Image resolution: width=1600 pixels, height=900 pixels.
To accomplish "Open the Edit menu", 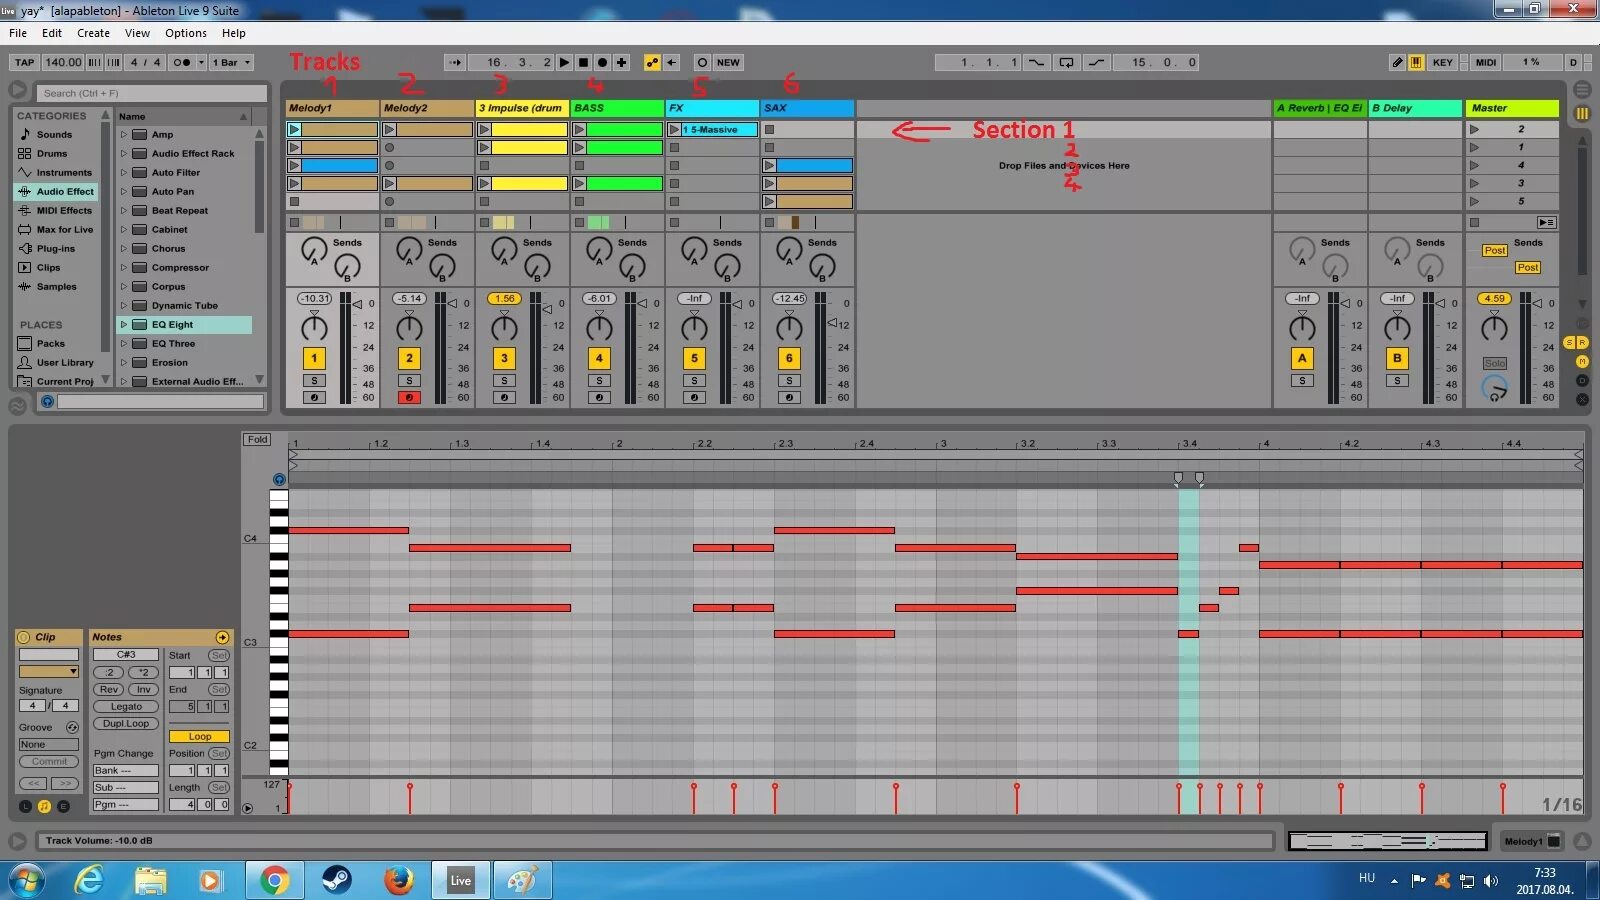I will coord(52,33).
